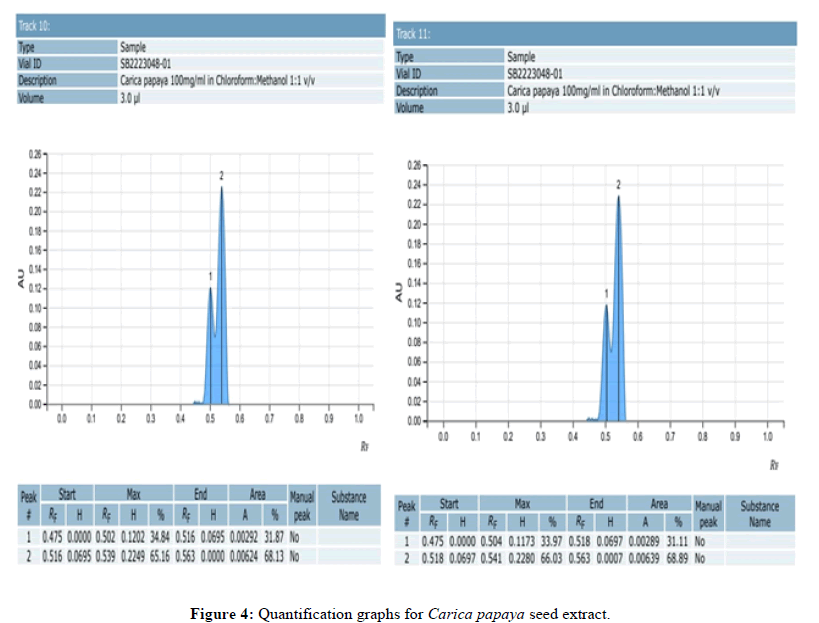Click peak 1 label in Track 10 chart
This screenshot has height=623, width=819.
point(210,276)
